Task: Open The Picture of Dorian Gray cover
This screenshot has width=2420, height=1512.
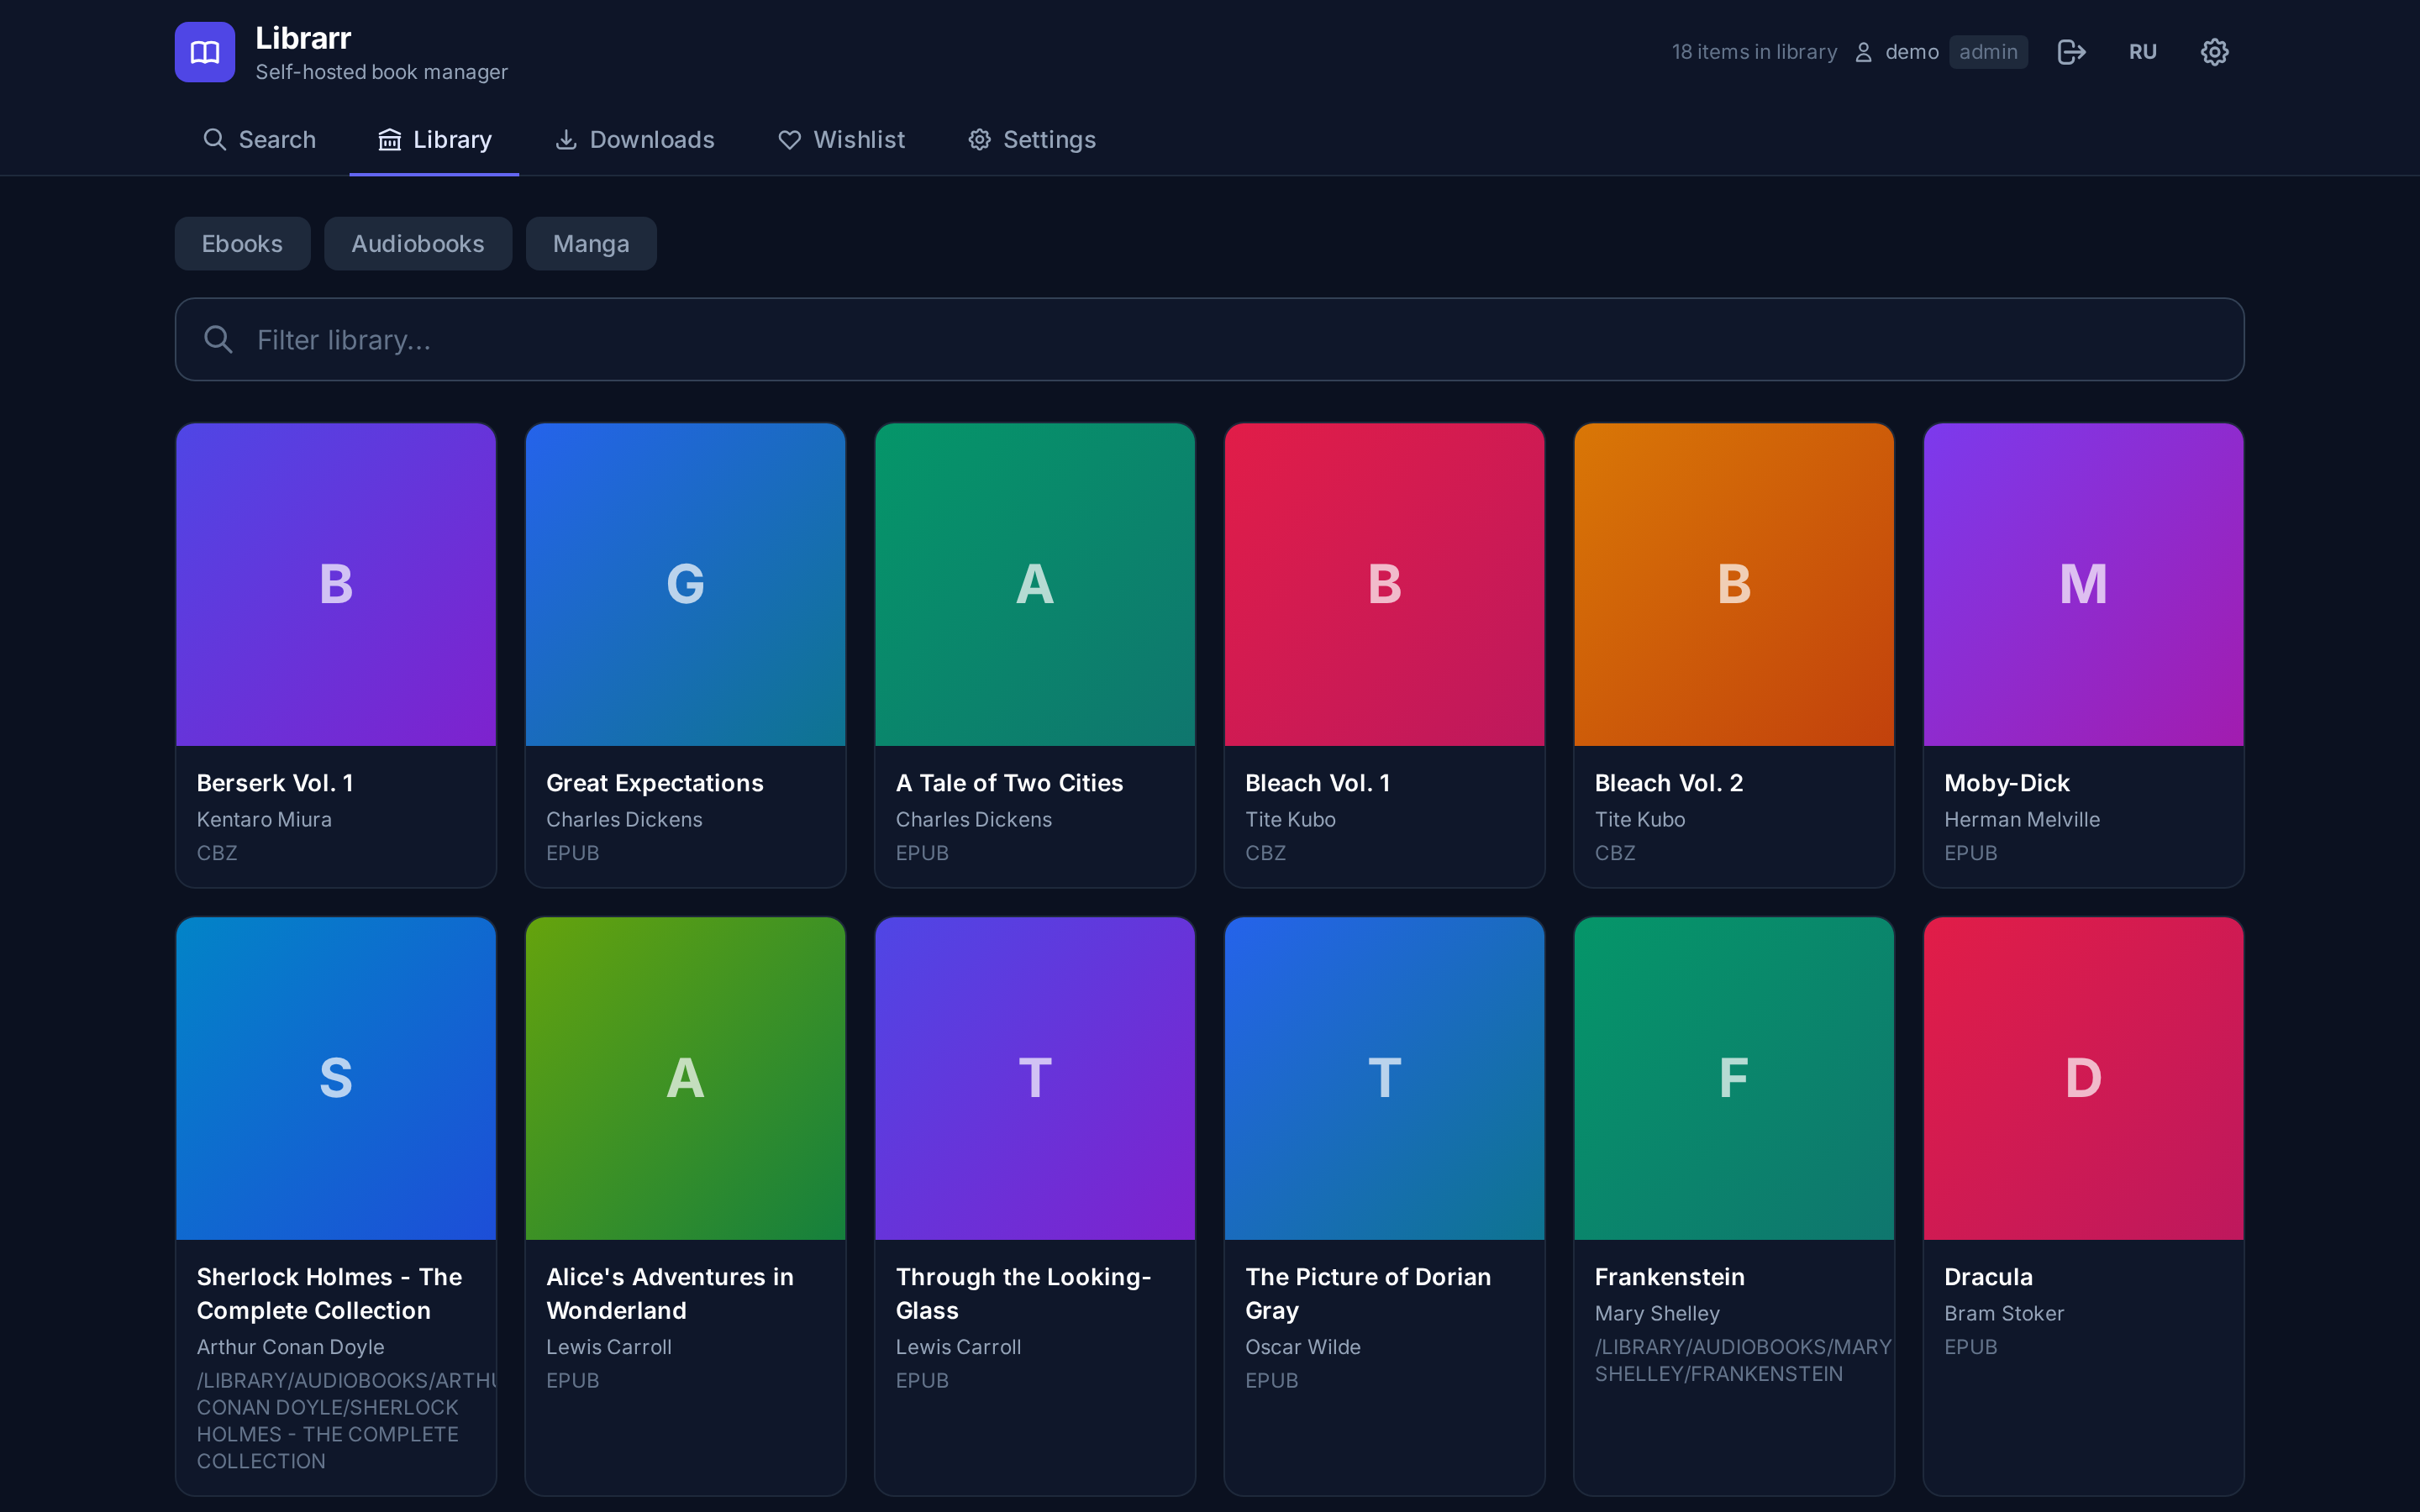Action: 1384,1078
